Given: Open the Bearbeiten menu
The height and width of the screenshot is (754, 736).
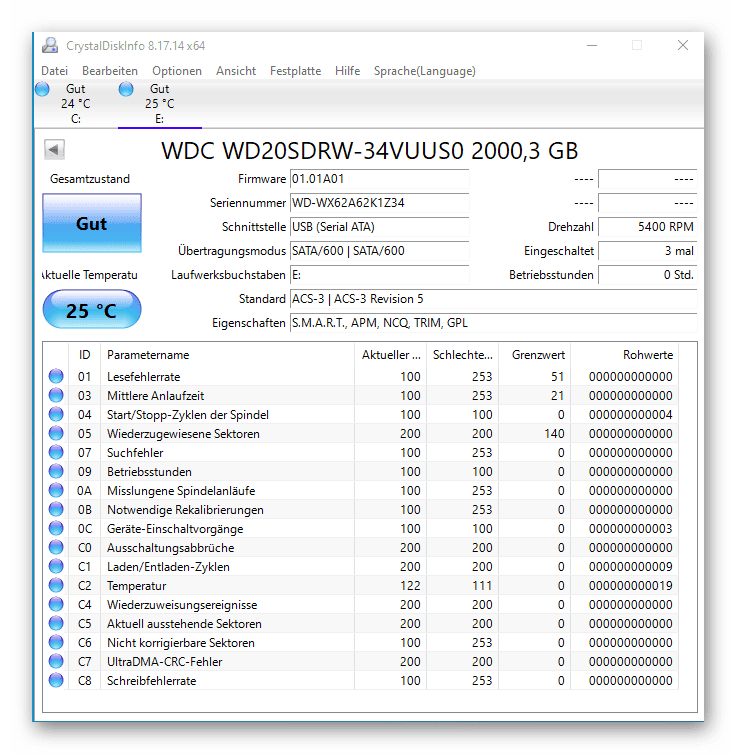Looking at the screenshot, I should [110, 71].
